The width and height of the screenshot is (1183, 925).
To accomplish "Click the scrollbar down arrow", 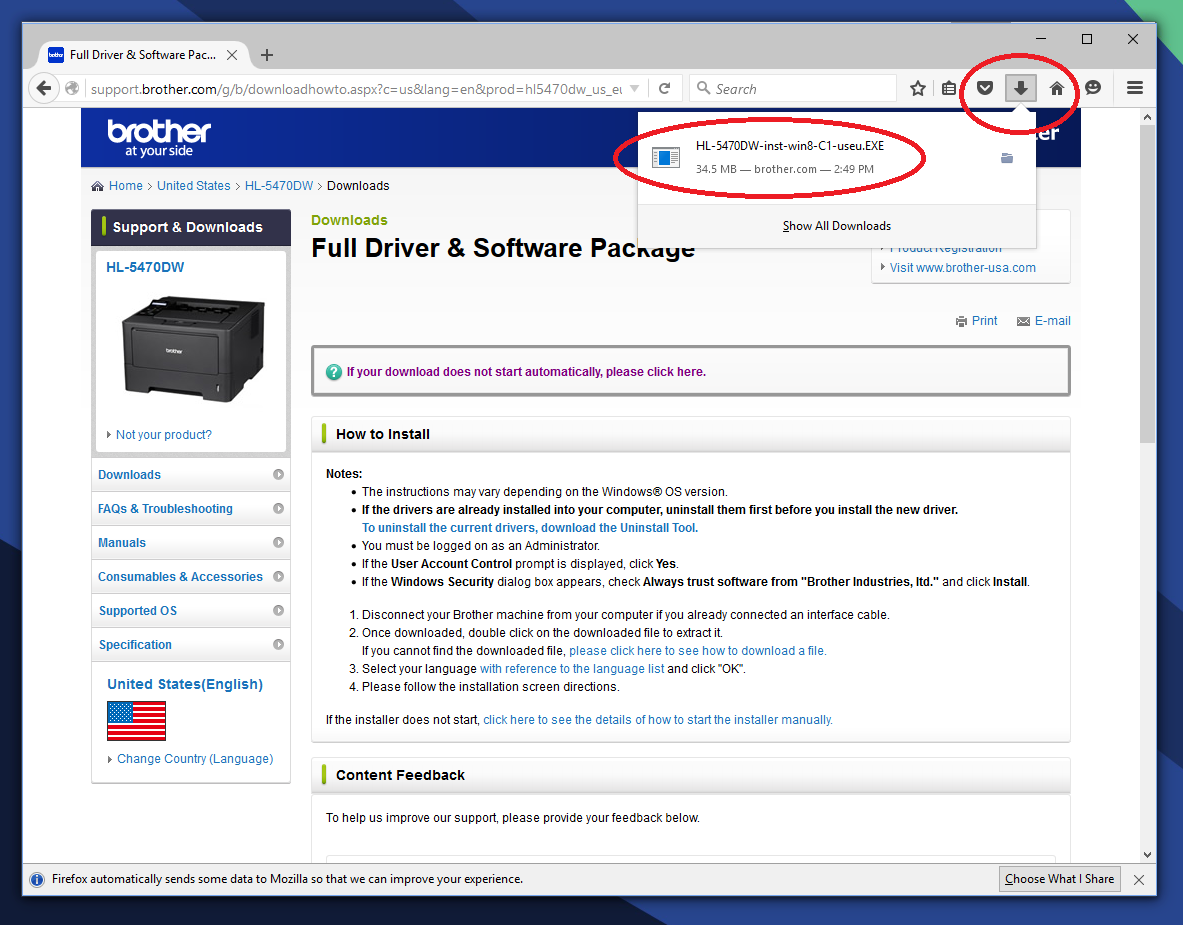I will pyautogui.click(x=1147, y=855).
